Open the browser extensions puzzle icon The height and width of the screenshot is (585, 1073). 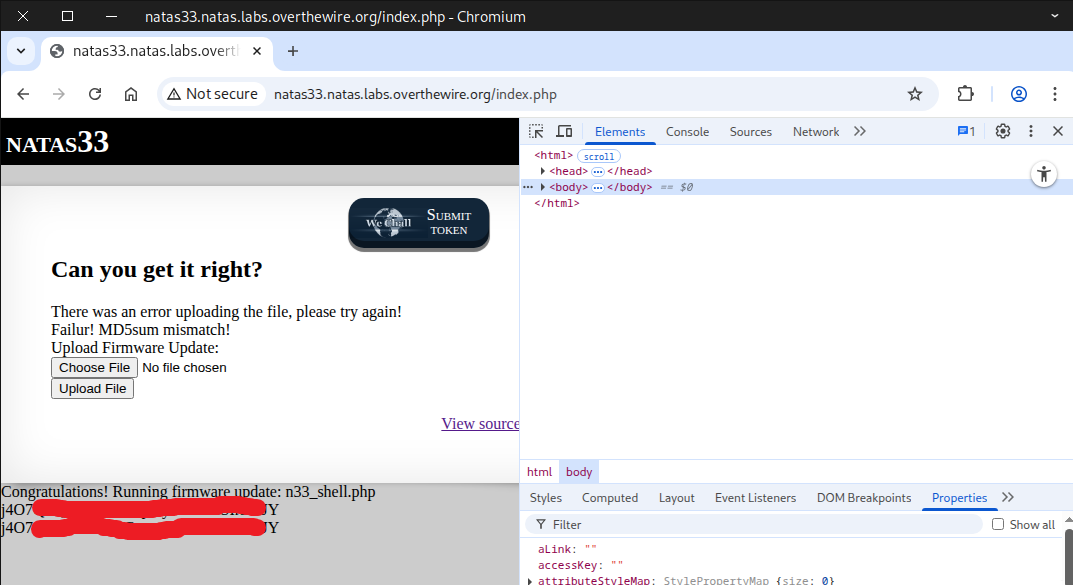[x=965, y=94]
